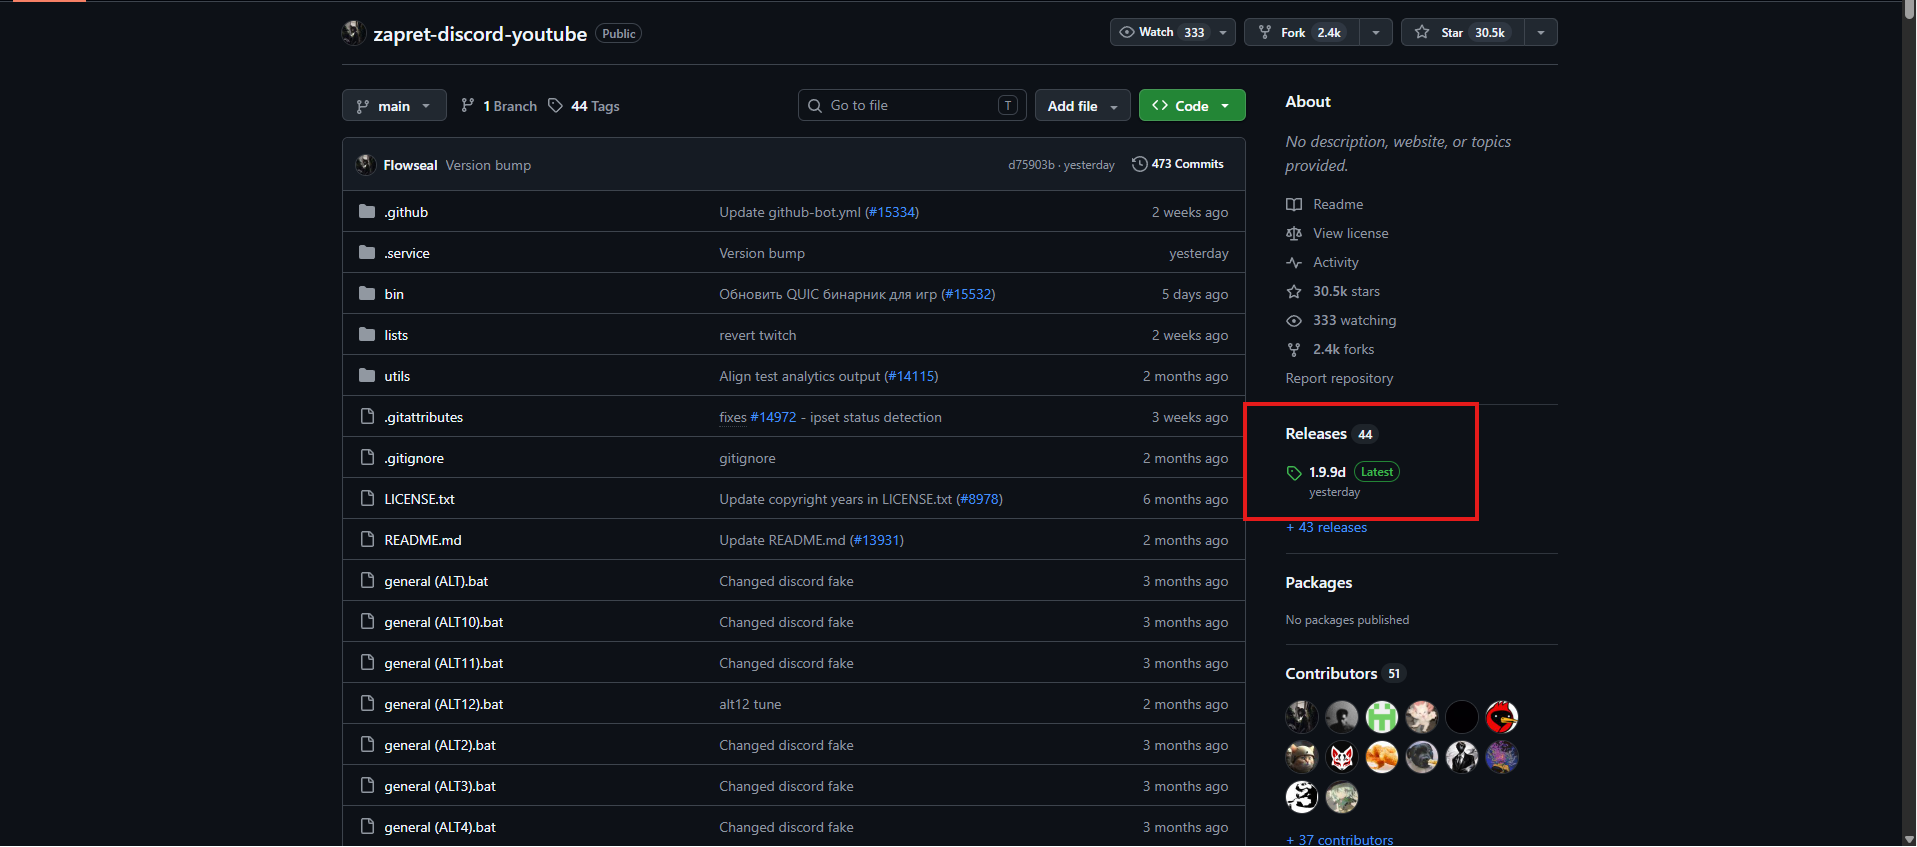1917x847 pixels.
Task: Open the "alt12 tune" commit message
Action: pyautogui.click(x=750, y=704)
